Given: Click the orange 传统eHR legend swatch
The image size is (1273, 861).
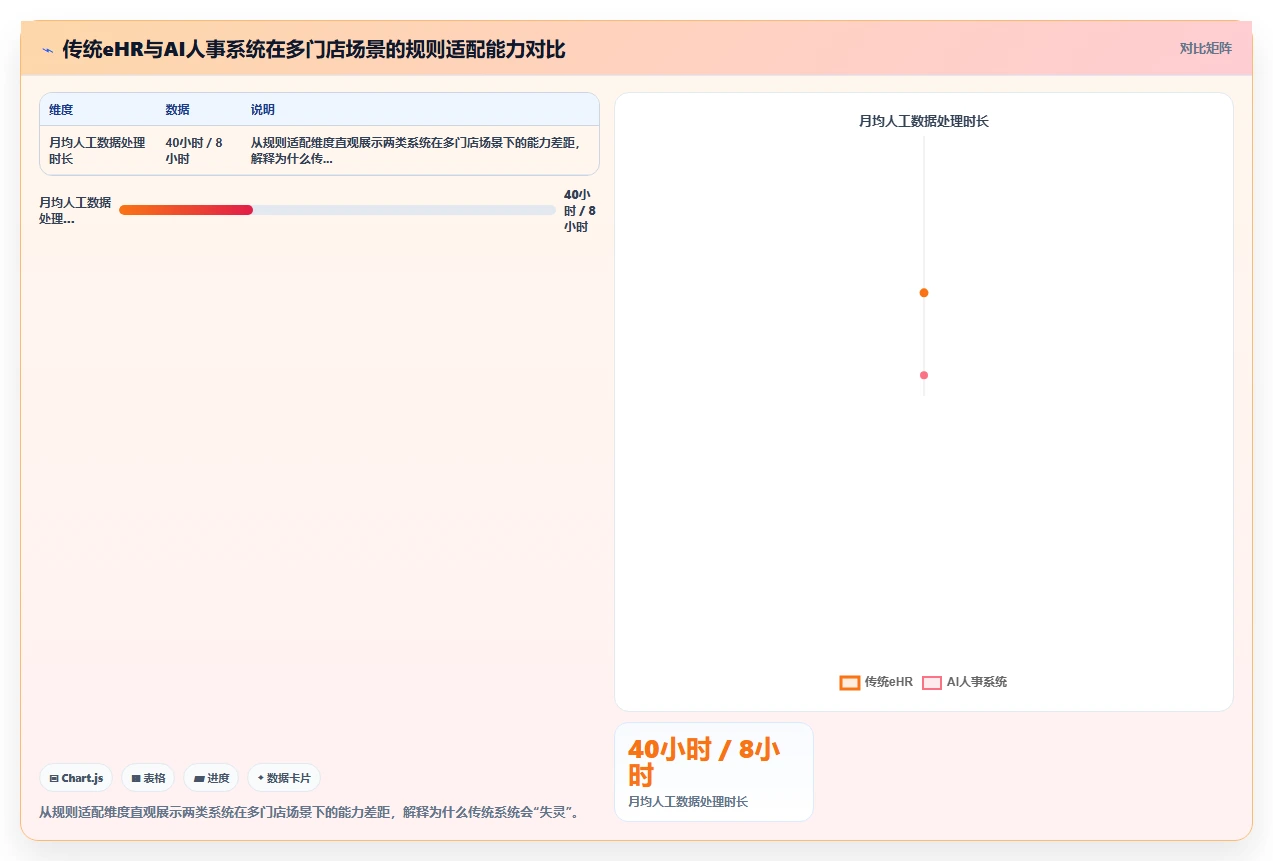Looking at the screenshot, I should [x=850, y=683].
